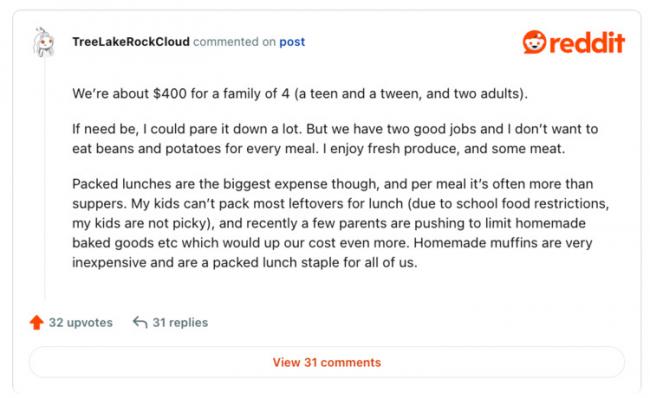Open the TreeLakeRockCloud username profile
This screenshot has width=650, height=398.
[131, 42]
